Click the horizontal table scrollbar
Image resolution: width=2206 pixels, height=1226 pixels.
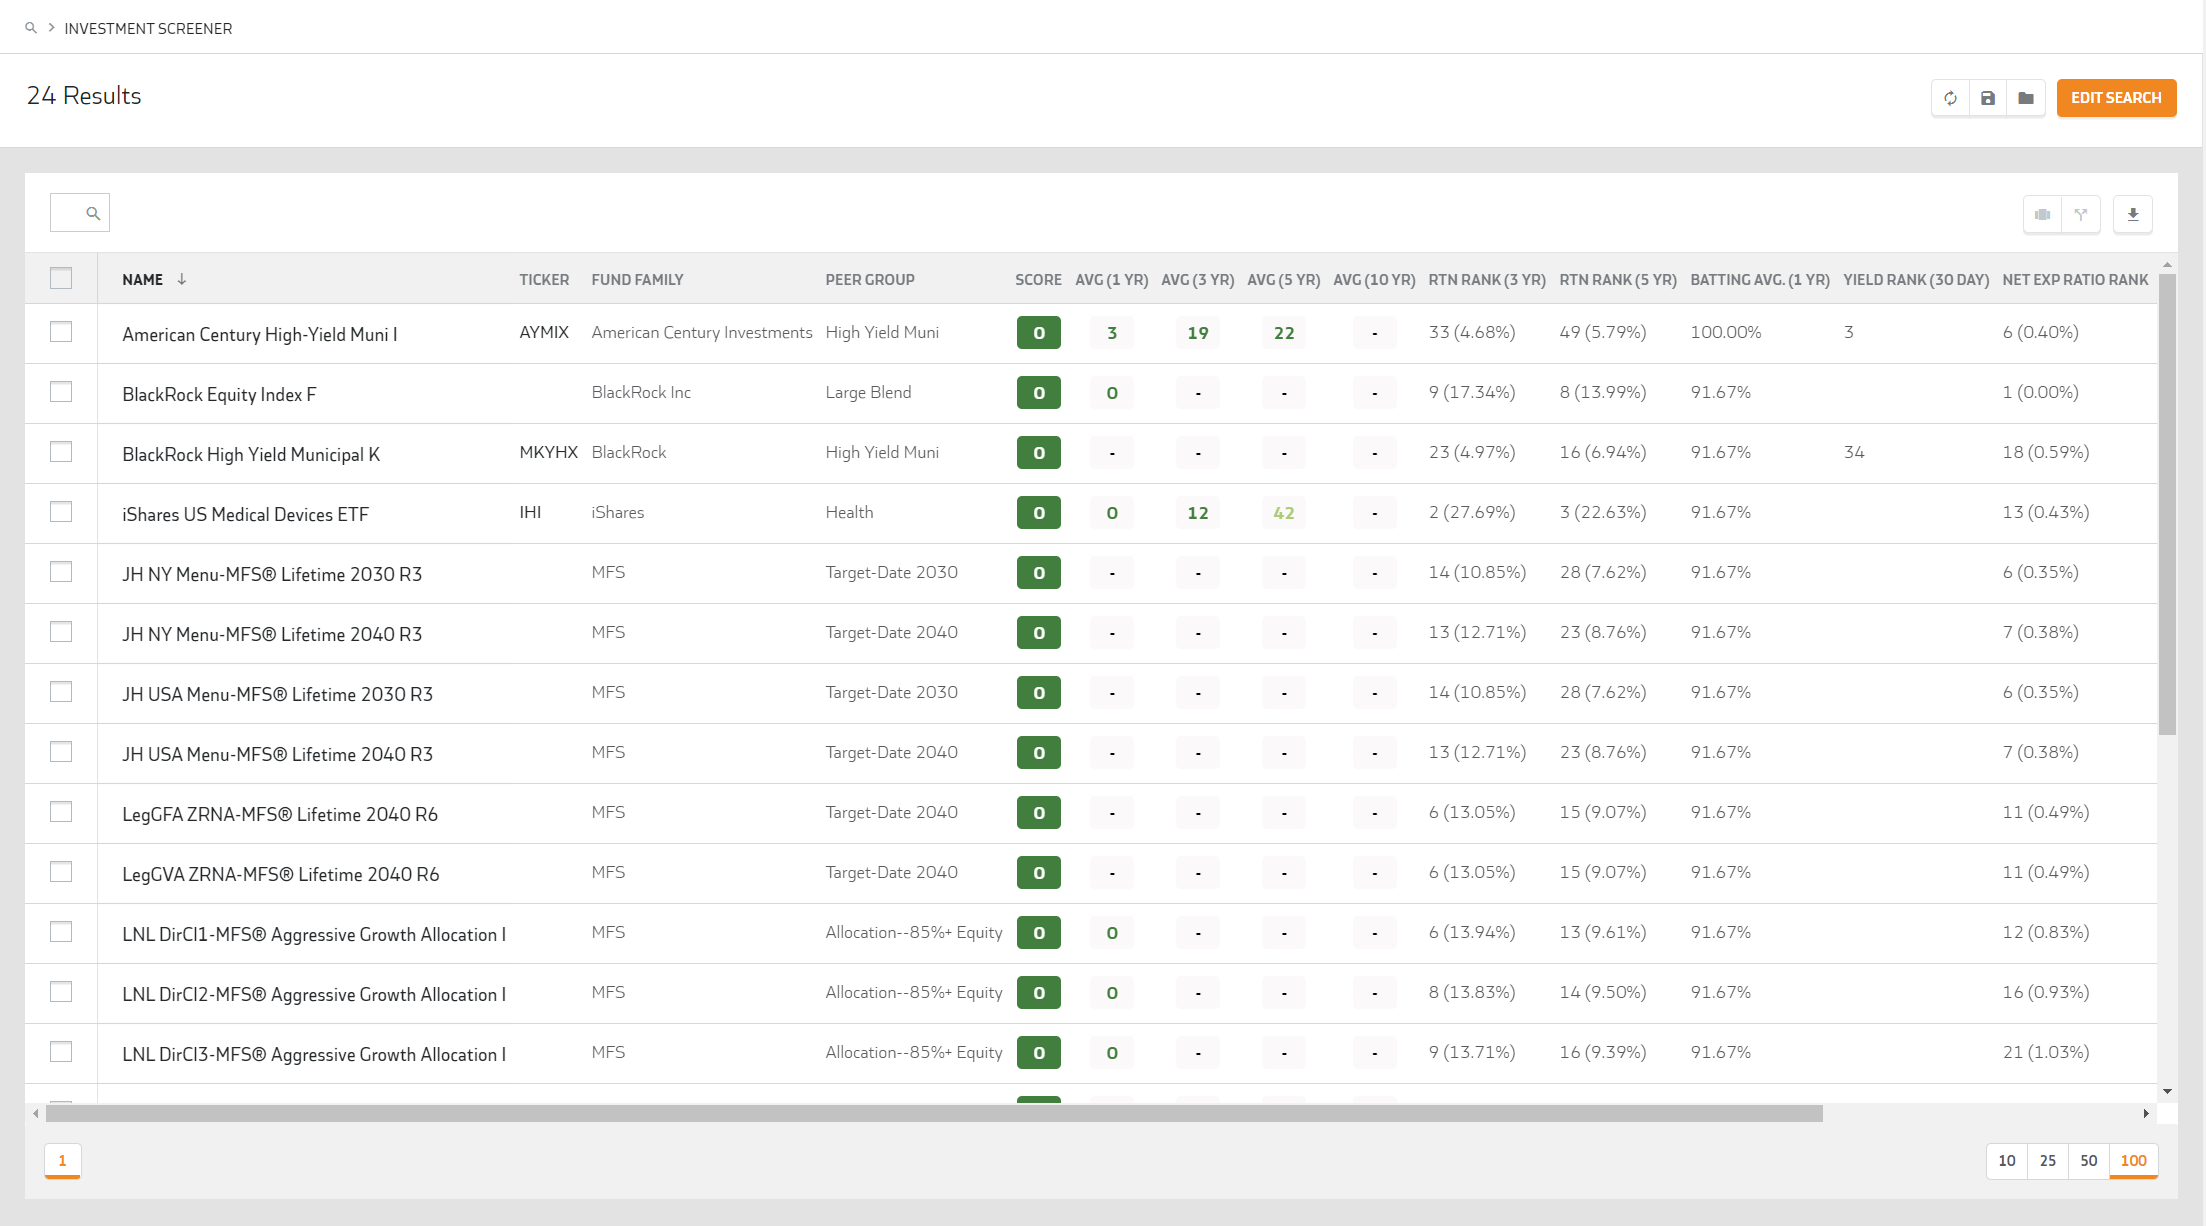934,1113
